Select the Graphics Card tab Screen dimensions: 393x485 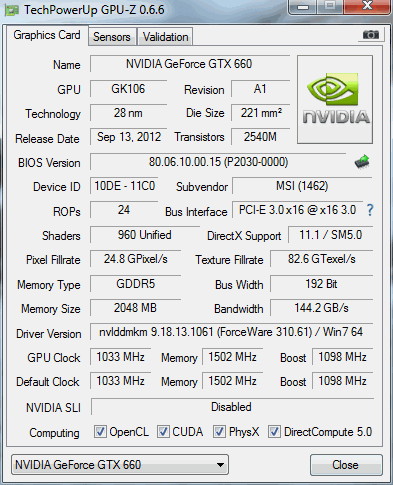[x=47, y=35]
